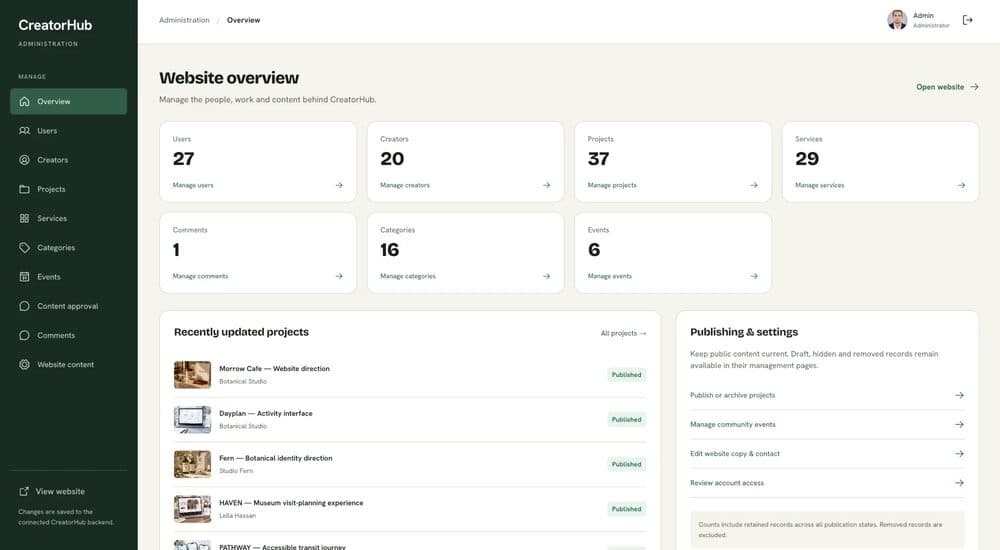Click 'HAVEN — Museum visit-planning experience' title
This screenshot has width=1000, height=550.
click(291, 503)
